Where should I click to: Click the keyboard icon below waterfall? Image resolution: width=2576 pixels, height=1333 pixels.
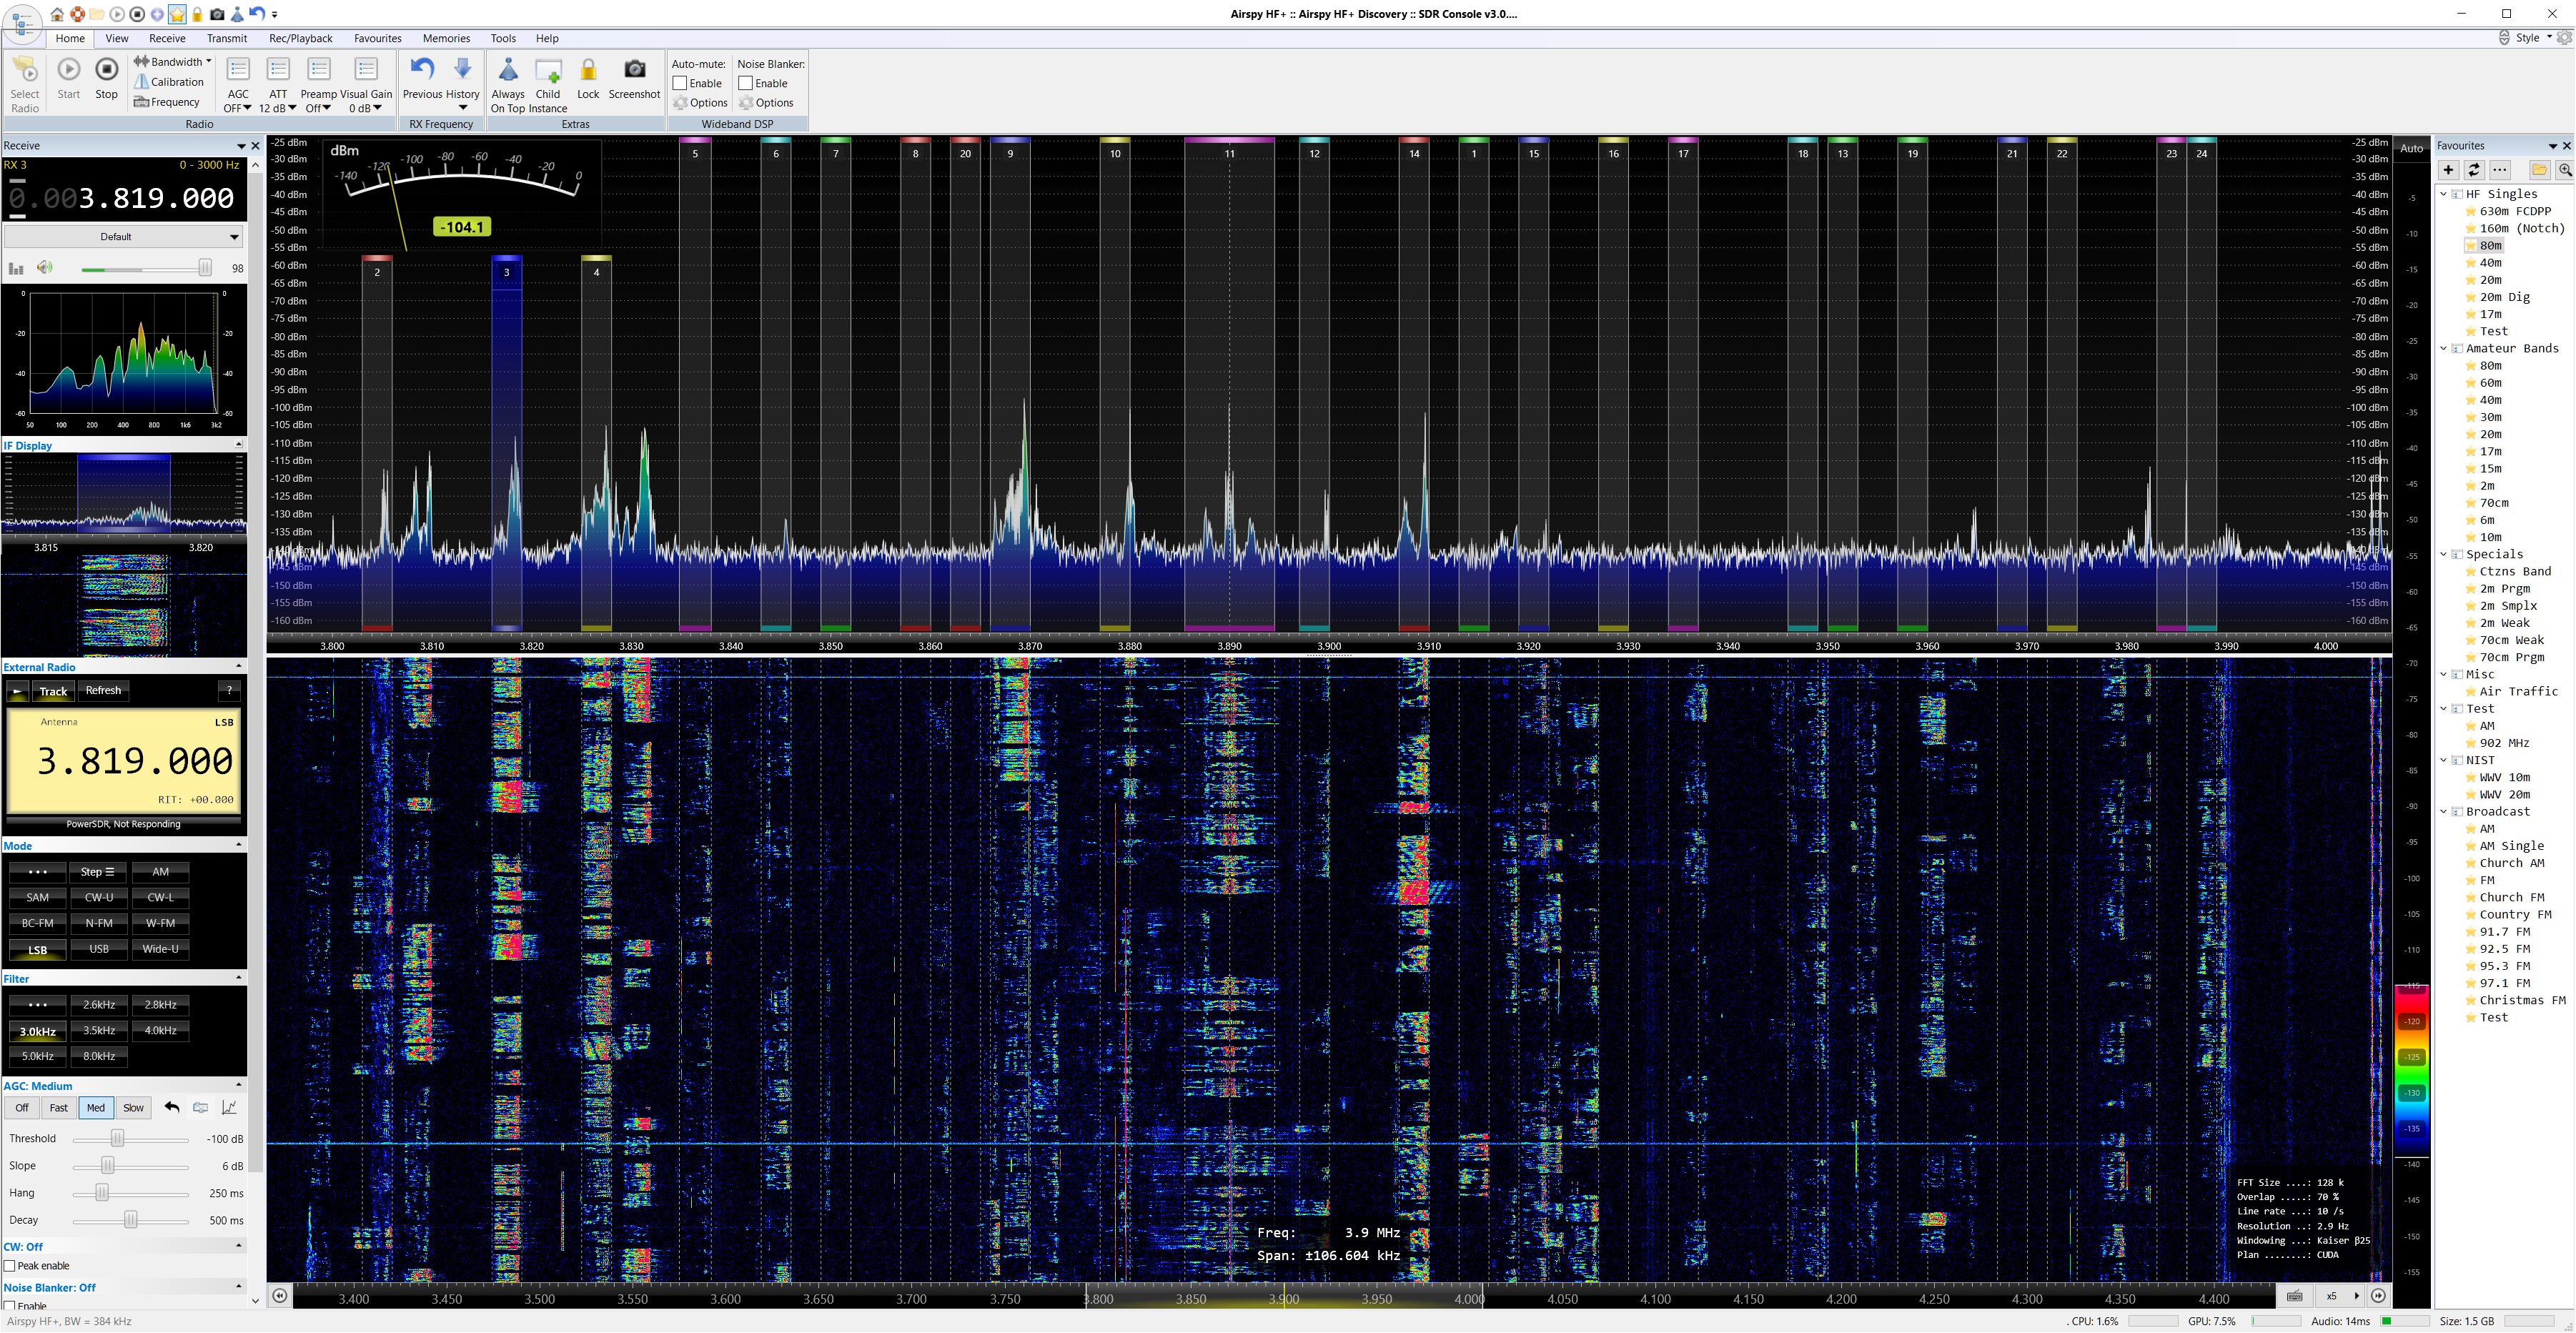coord(2295,1296)
